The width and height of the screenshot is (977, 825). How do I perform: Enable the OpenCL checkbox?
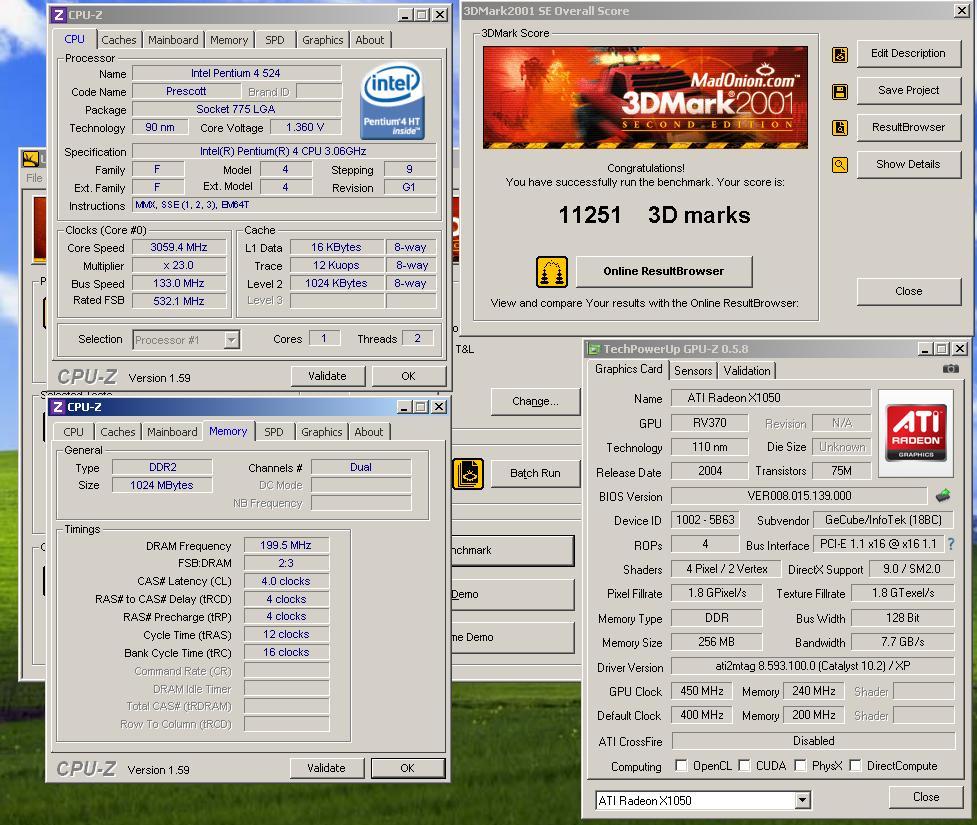[x=682, y=765]
